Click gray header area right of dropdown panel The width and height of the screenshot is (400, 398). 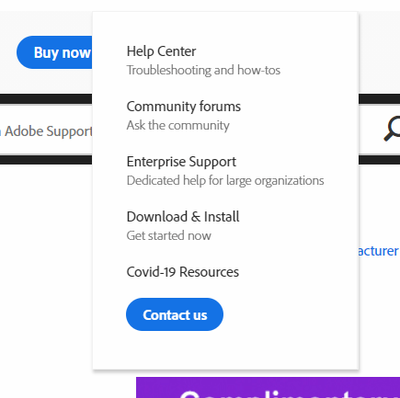click(379, 53)
